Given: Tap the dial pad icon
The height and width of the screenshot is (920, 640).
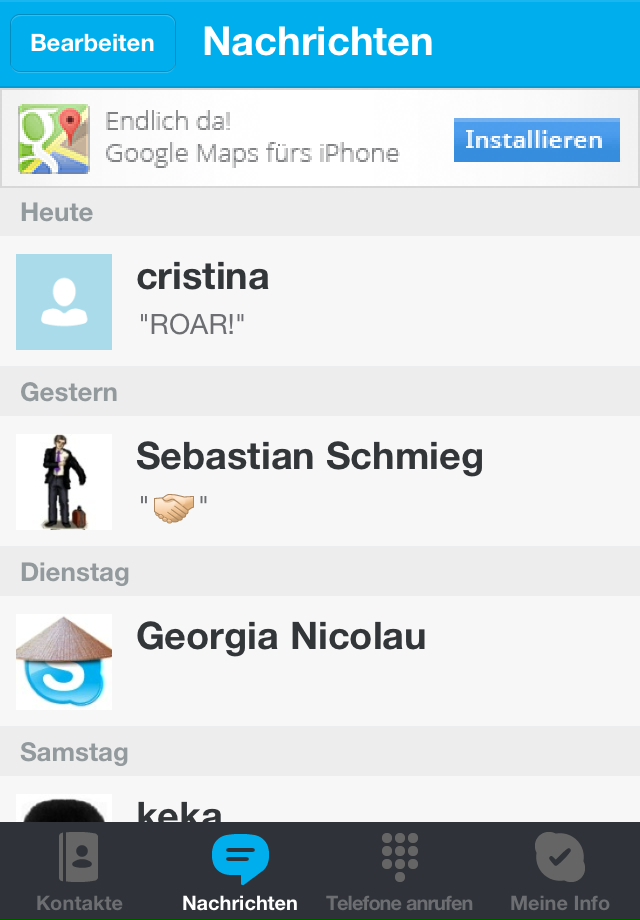Looking at the screenshot, I should (x=399, y=857).
